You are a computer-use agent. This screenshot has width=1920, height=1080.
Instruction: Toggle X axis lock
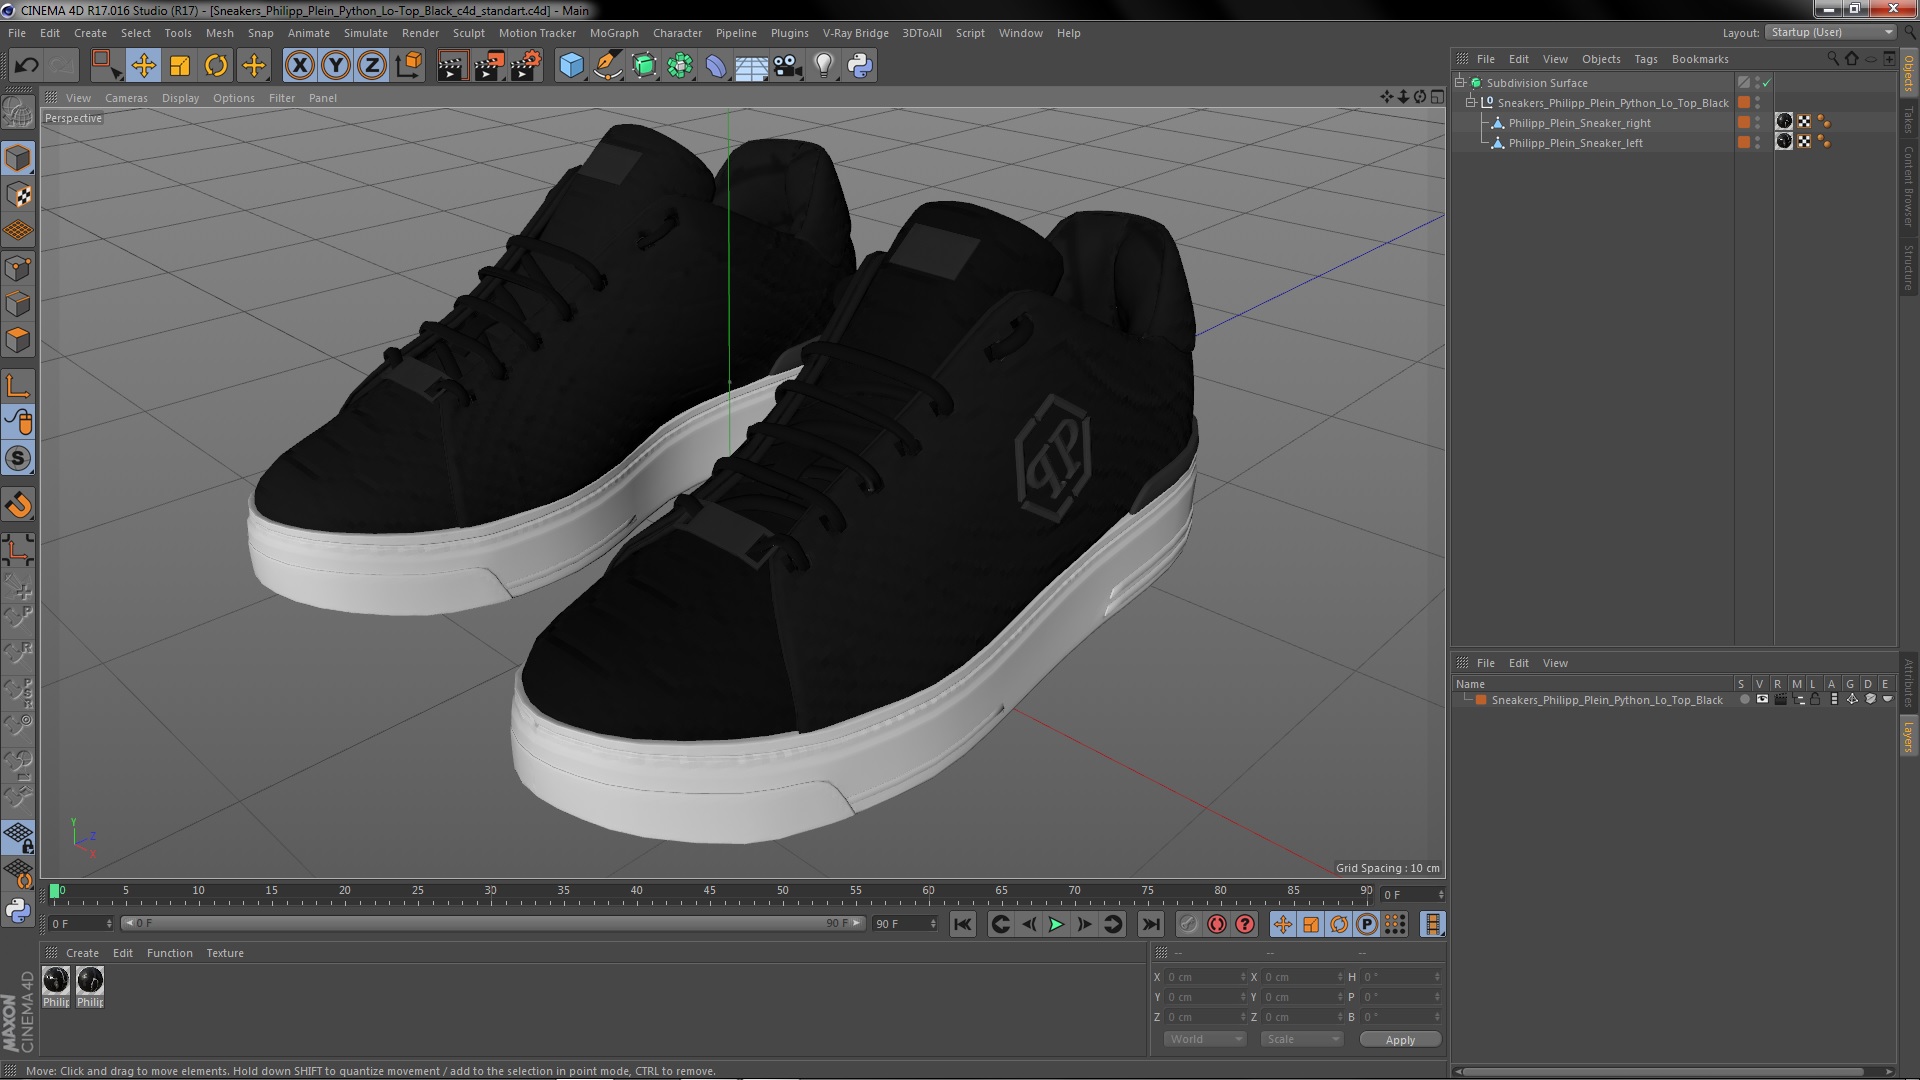[x=299, y=66]
